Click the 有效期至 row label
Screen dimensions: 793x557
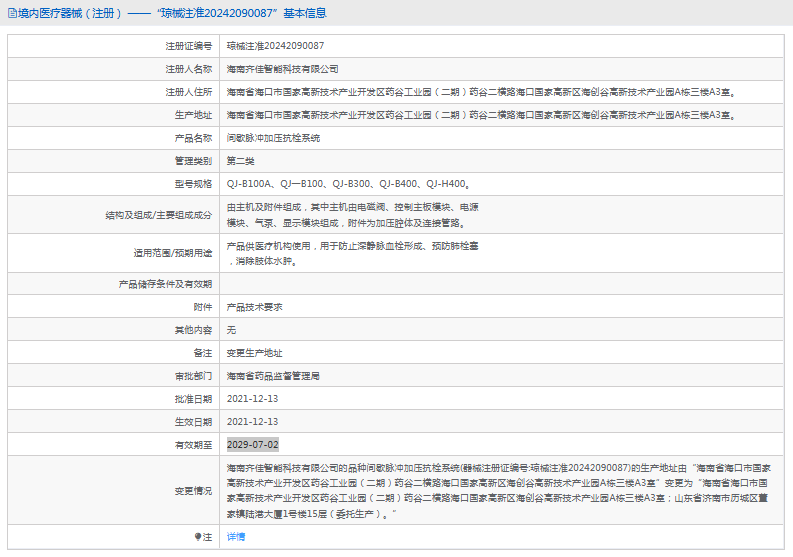tap(193, 445)
